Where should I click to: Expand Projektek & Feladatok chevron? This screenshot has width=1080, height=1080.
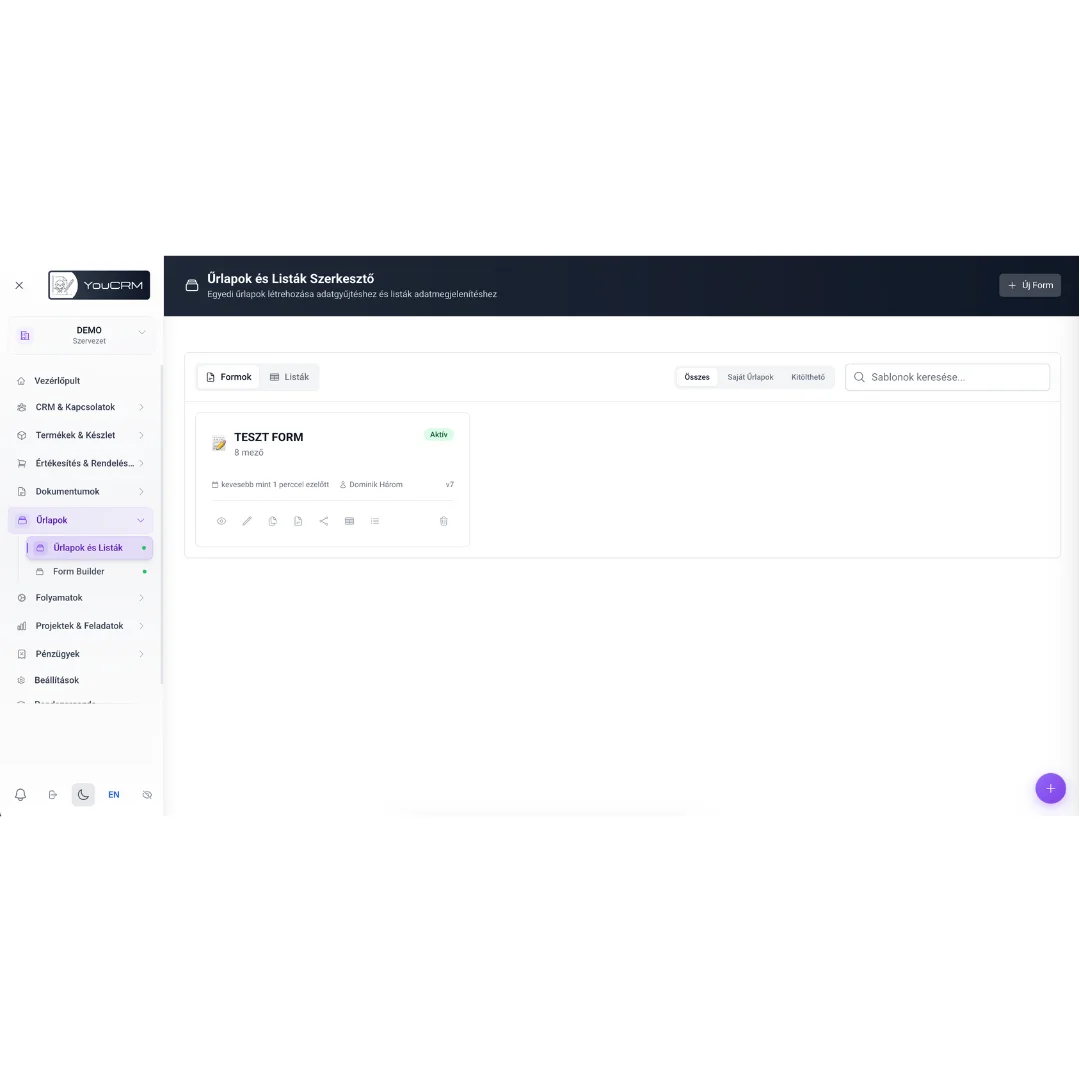[141, 626]
